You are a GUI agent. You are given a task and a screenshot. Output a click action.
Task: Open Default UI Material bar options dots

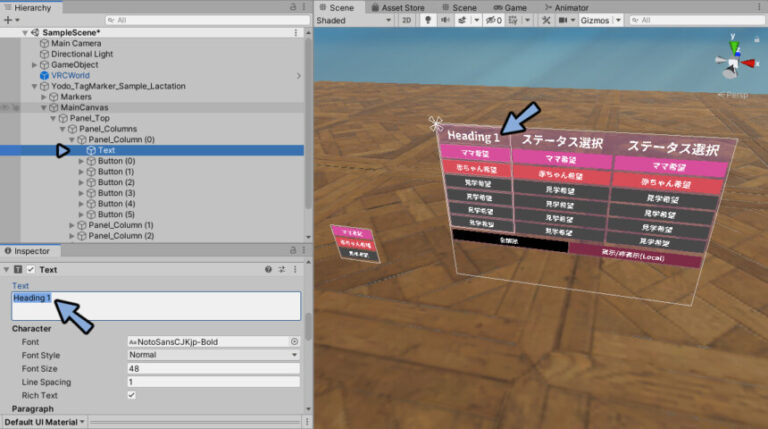click(307, 422)
